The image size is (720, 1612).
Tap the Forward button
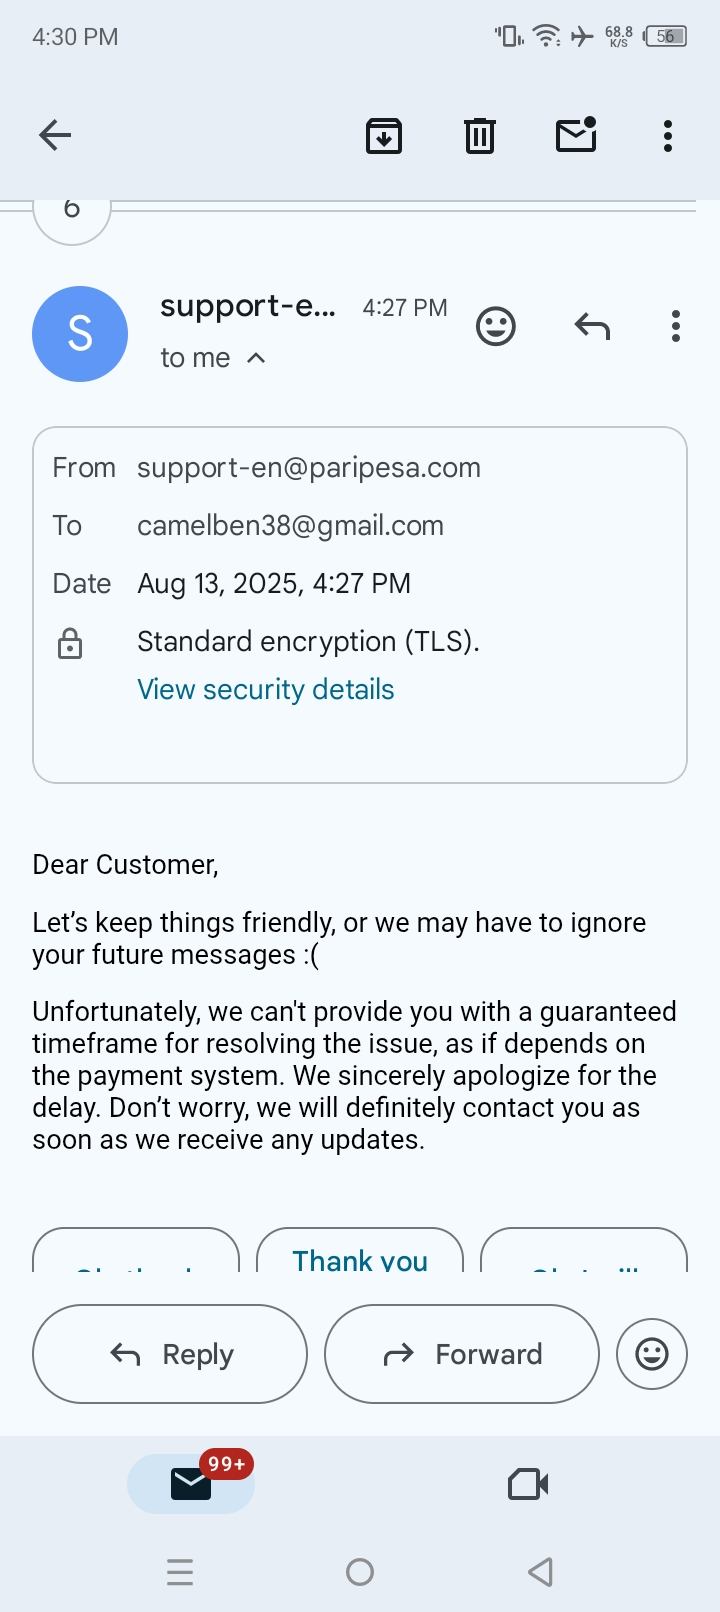[462, 1354]
